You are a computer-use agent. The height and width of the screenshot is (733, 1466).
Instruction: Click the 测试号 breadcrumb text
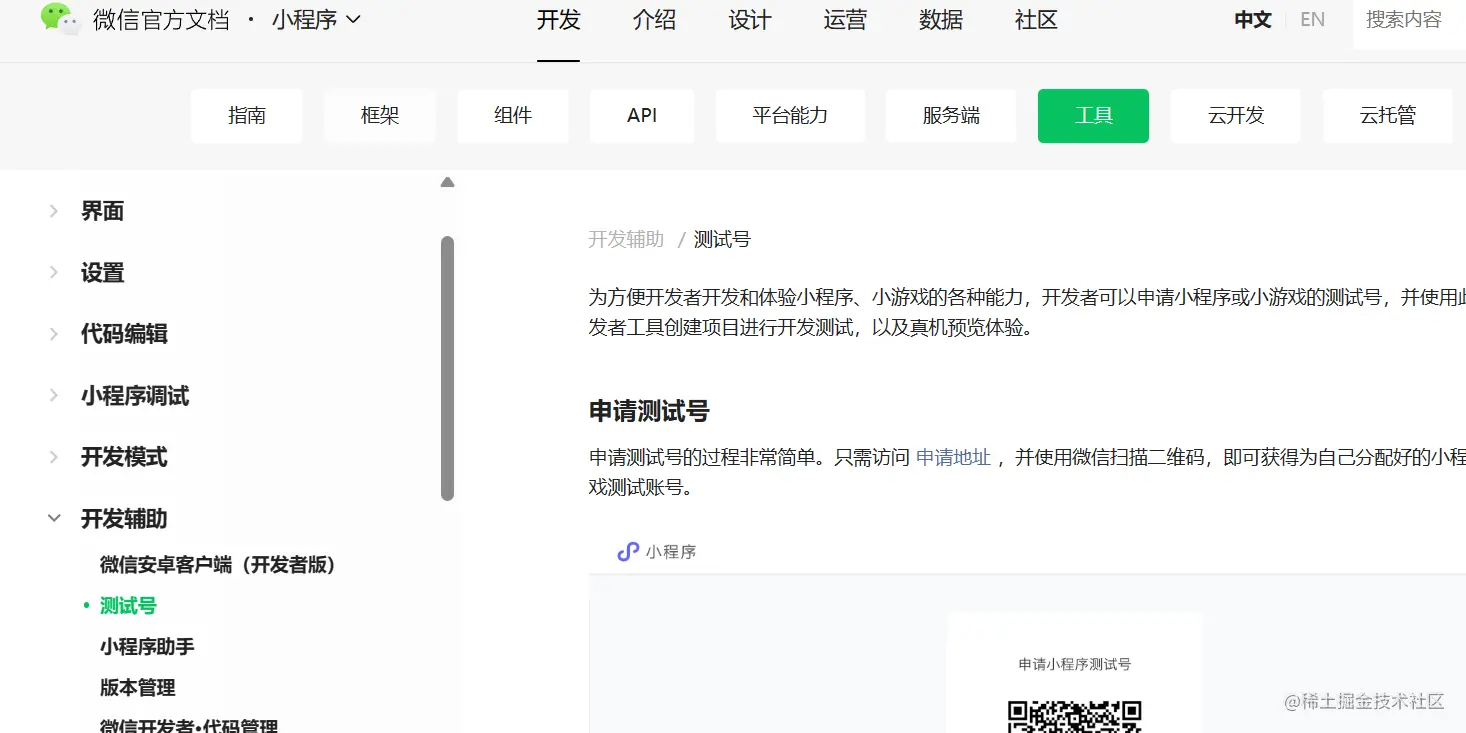[x=722, y=239]
